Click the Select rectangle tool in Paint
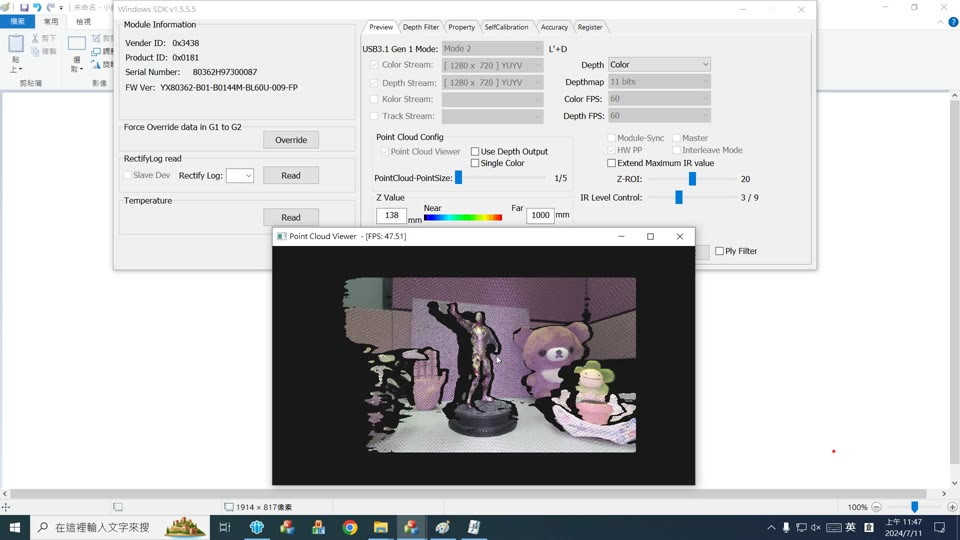This screenshot has width=960, height=540. [x=77, y=44]
